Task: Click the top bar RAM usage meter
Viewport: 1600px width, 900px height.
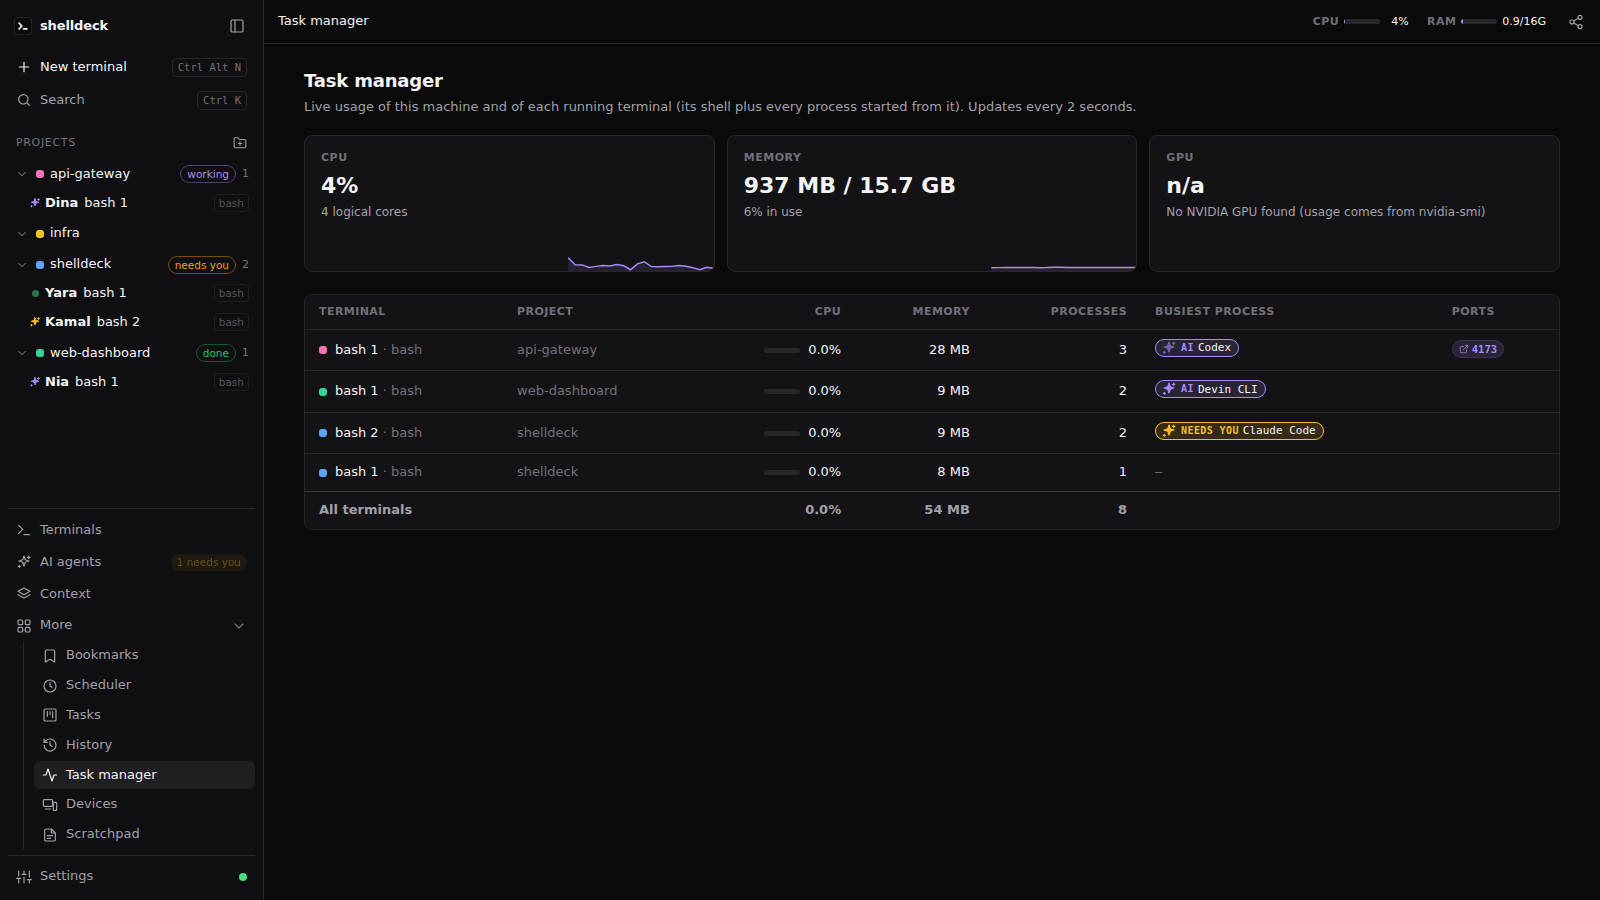Action: click(x=1486, y=21)
